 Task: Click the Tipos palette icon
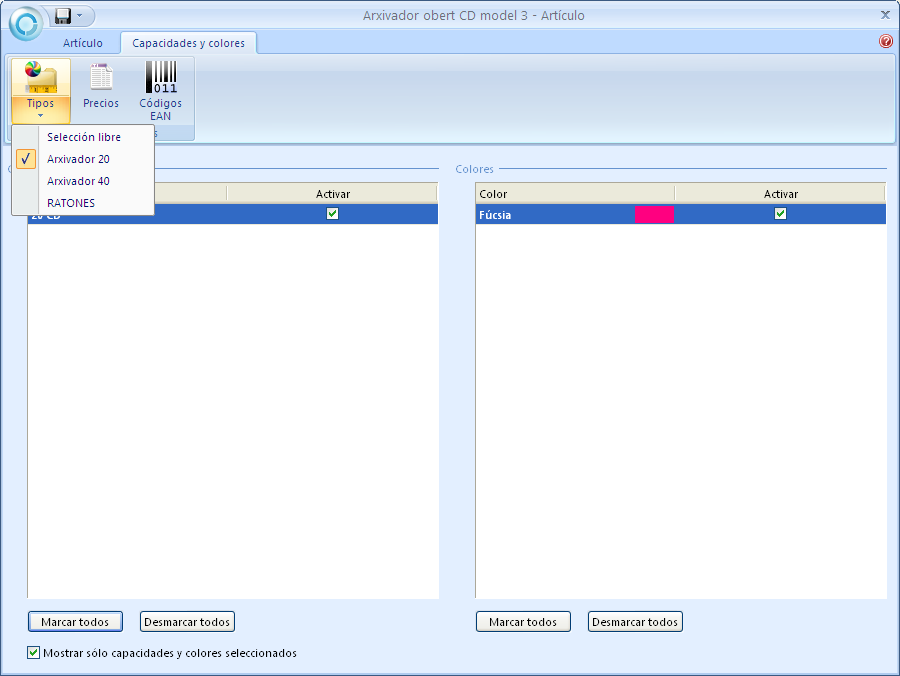click(x=40, y=77)
